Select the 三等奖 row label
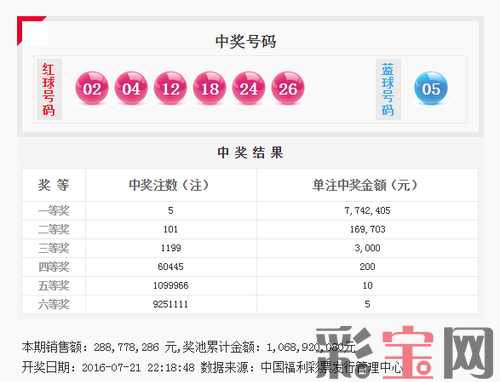500x382 pixels. (x=53, y=248)
